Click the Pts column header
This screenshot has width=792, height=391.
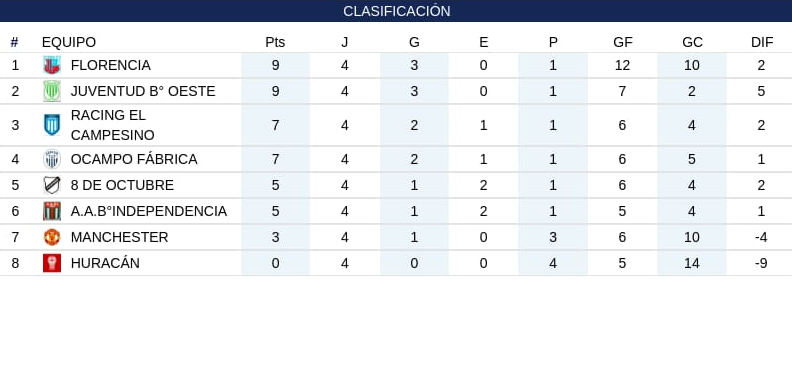[x=275, y=42]
